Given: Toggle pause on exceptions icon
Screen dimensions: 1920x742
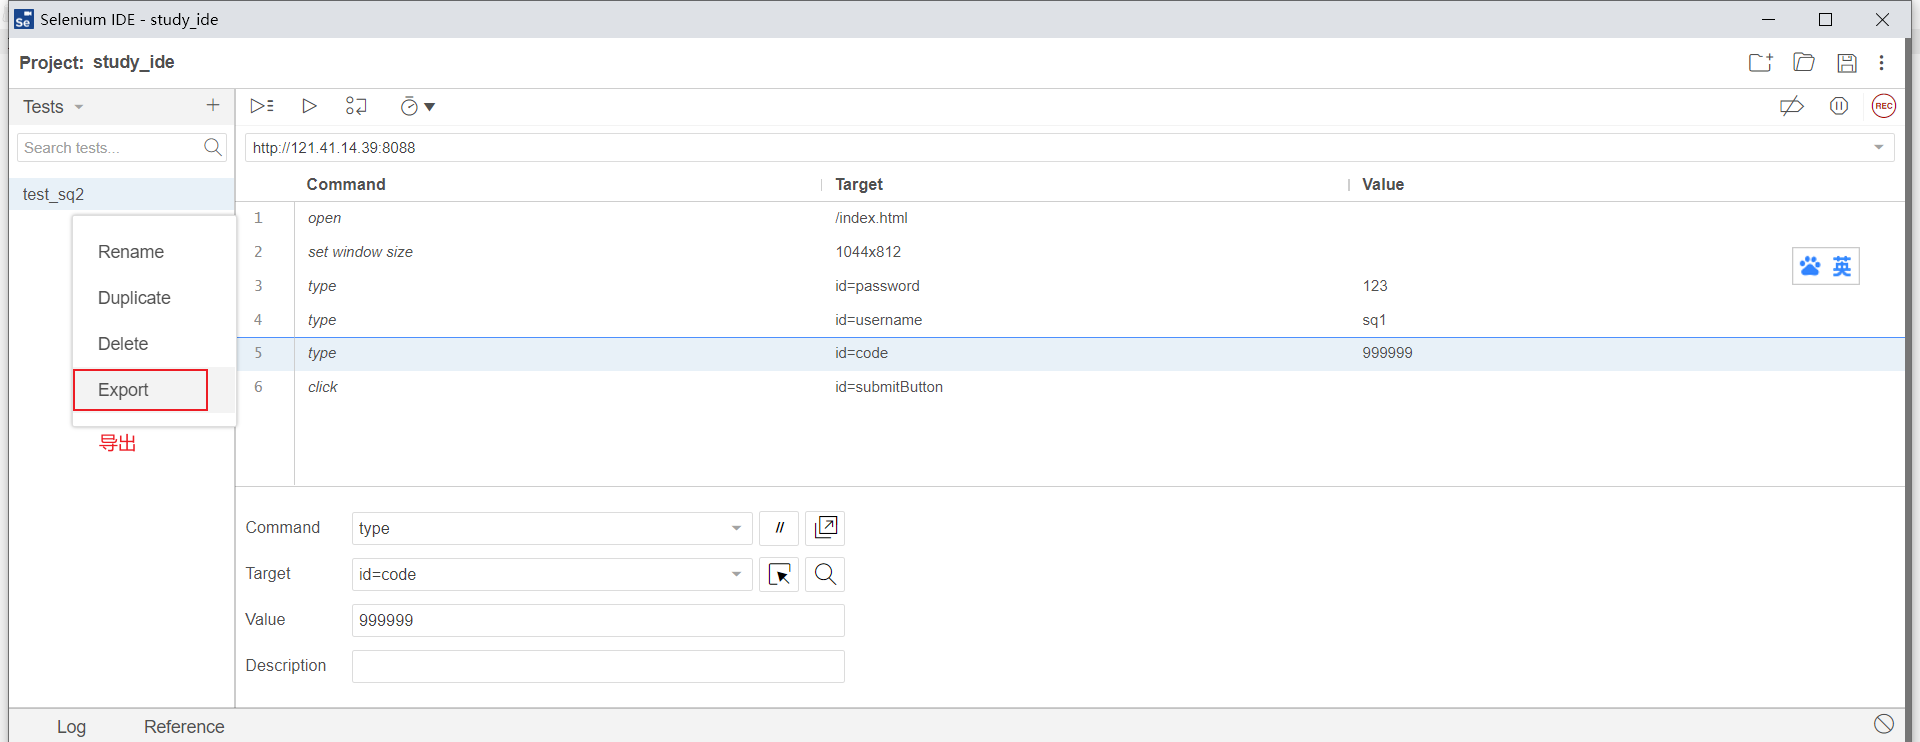Looking at the screenshot, I should tap(1839, 106).
